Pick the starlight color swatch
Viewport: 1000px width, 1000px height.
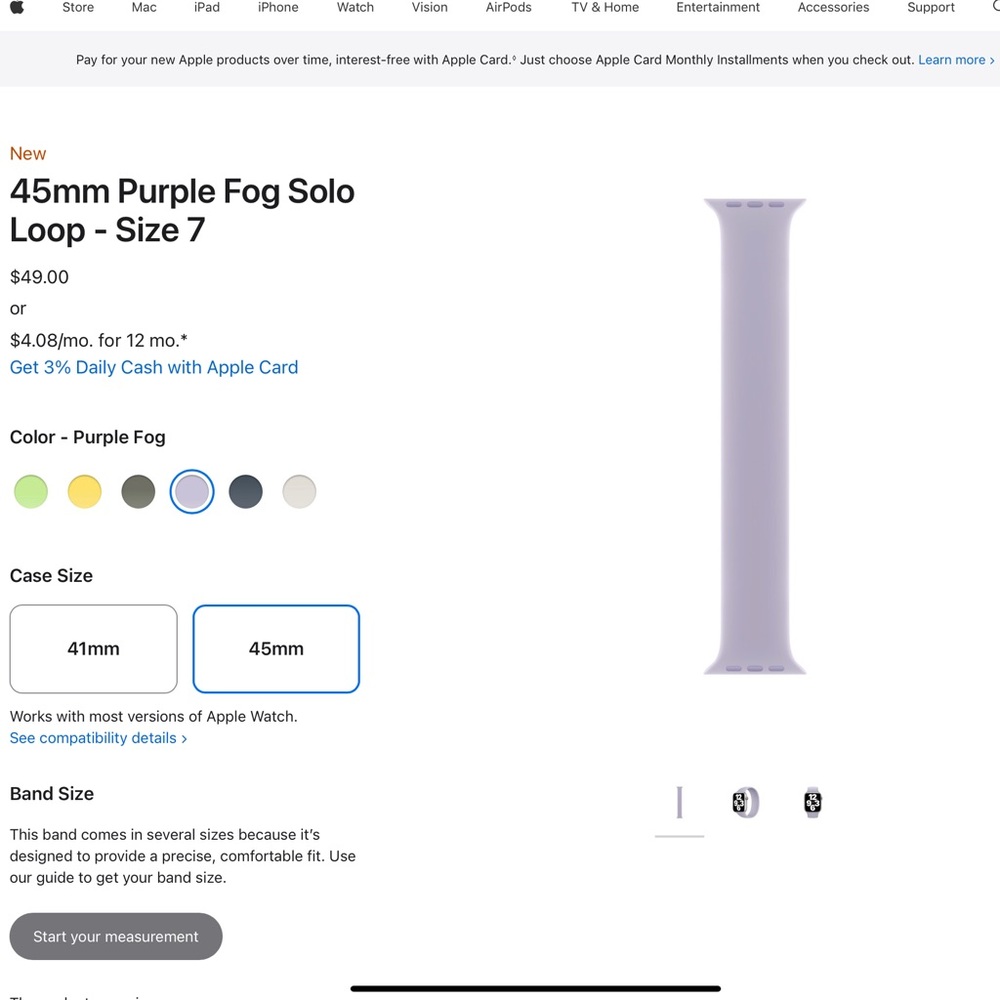click(x=299, y=491)
